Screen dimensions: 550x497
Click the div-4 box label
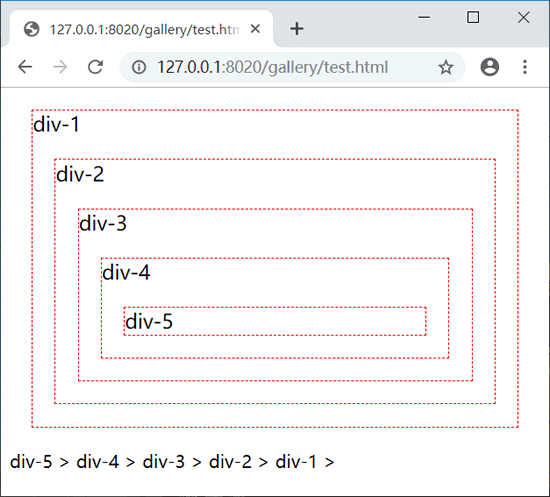click(126, 272)
